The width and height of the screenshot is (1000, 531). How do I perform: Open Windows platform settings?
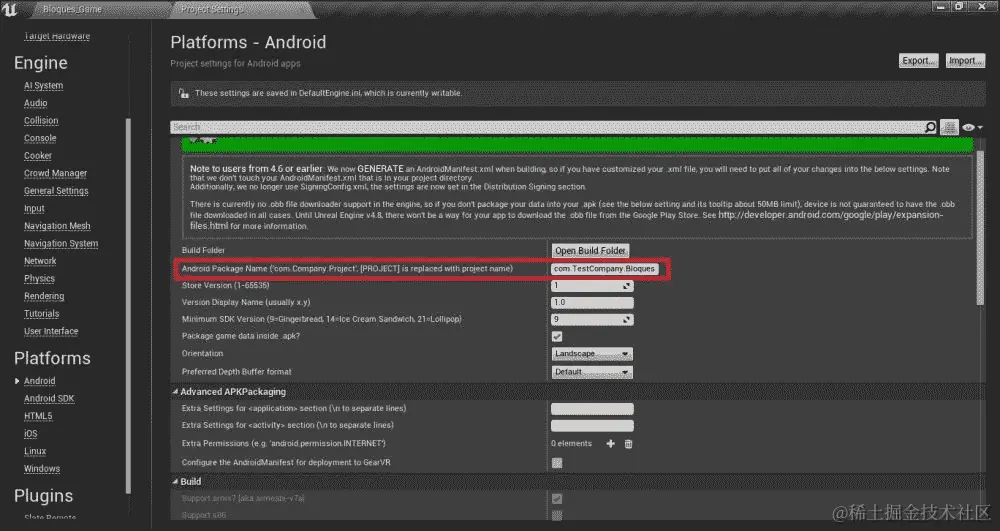tap(42, 469)
